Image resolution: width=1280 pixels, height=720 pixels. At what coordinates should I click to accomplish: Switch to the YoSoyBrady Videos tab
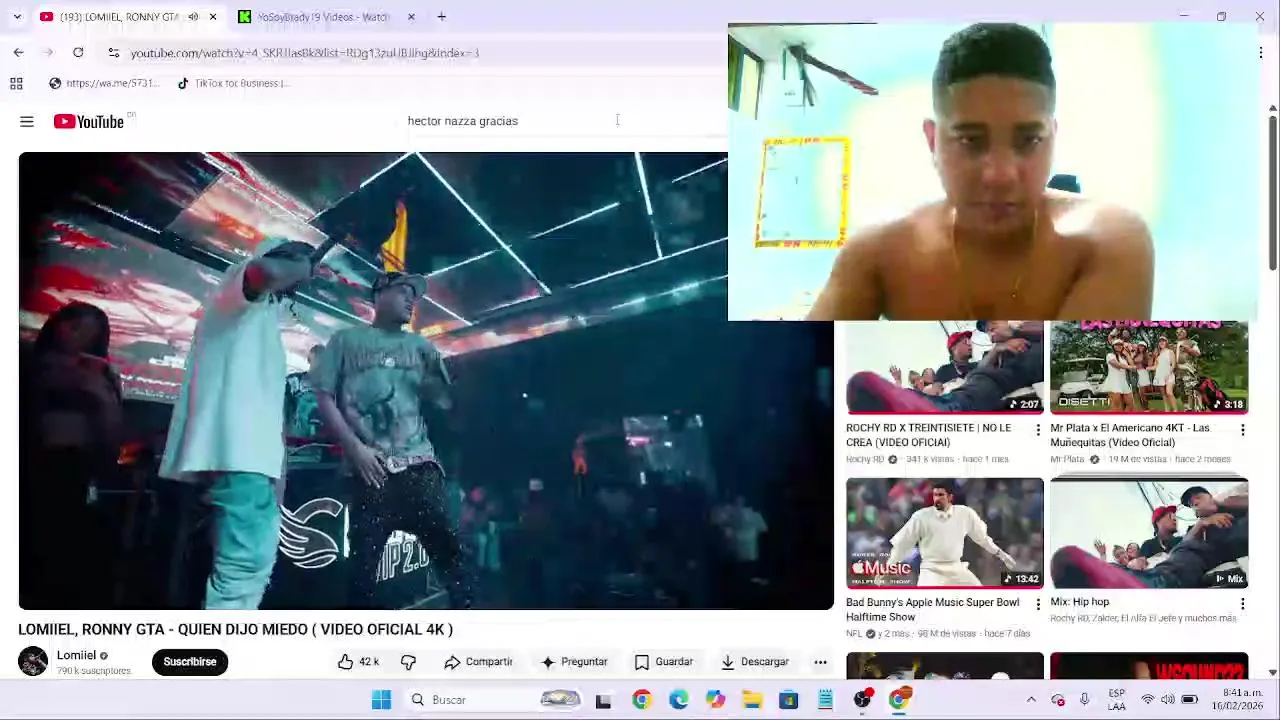322,17
